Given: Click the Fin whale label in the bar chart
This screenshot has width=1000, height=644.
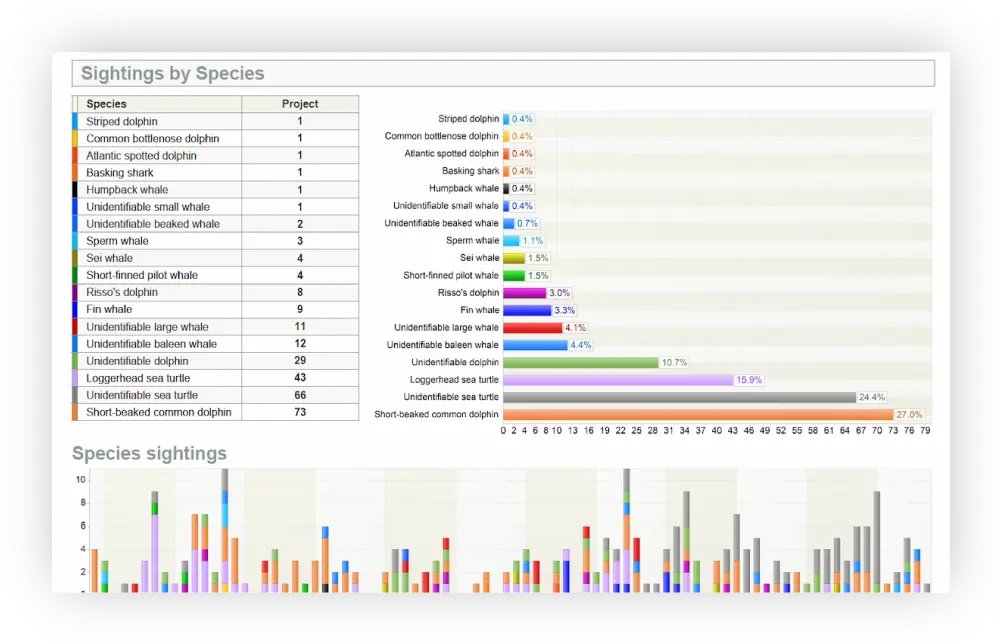Looking at the screenshot, I should [480, 311].
